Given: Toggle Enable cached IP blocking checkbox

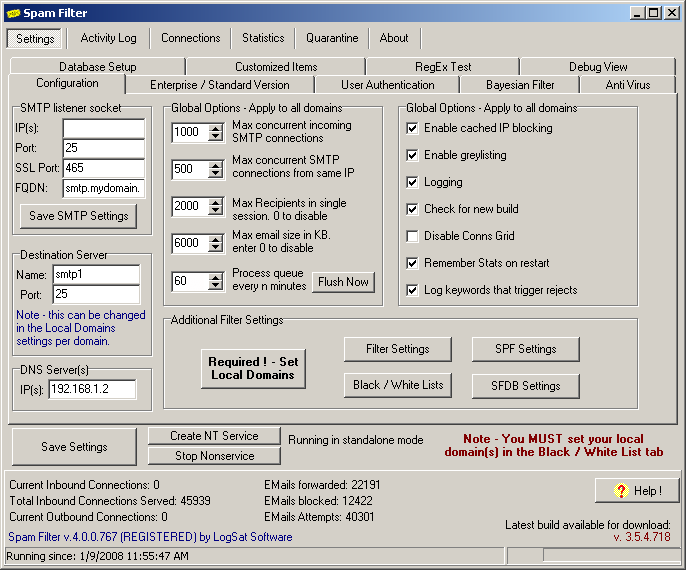Looking at the screenshot, I should pos(413,128).
